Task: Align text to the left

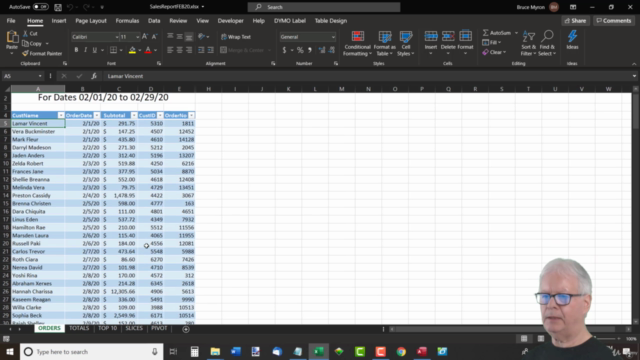Action: click(x=170, y=50)
